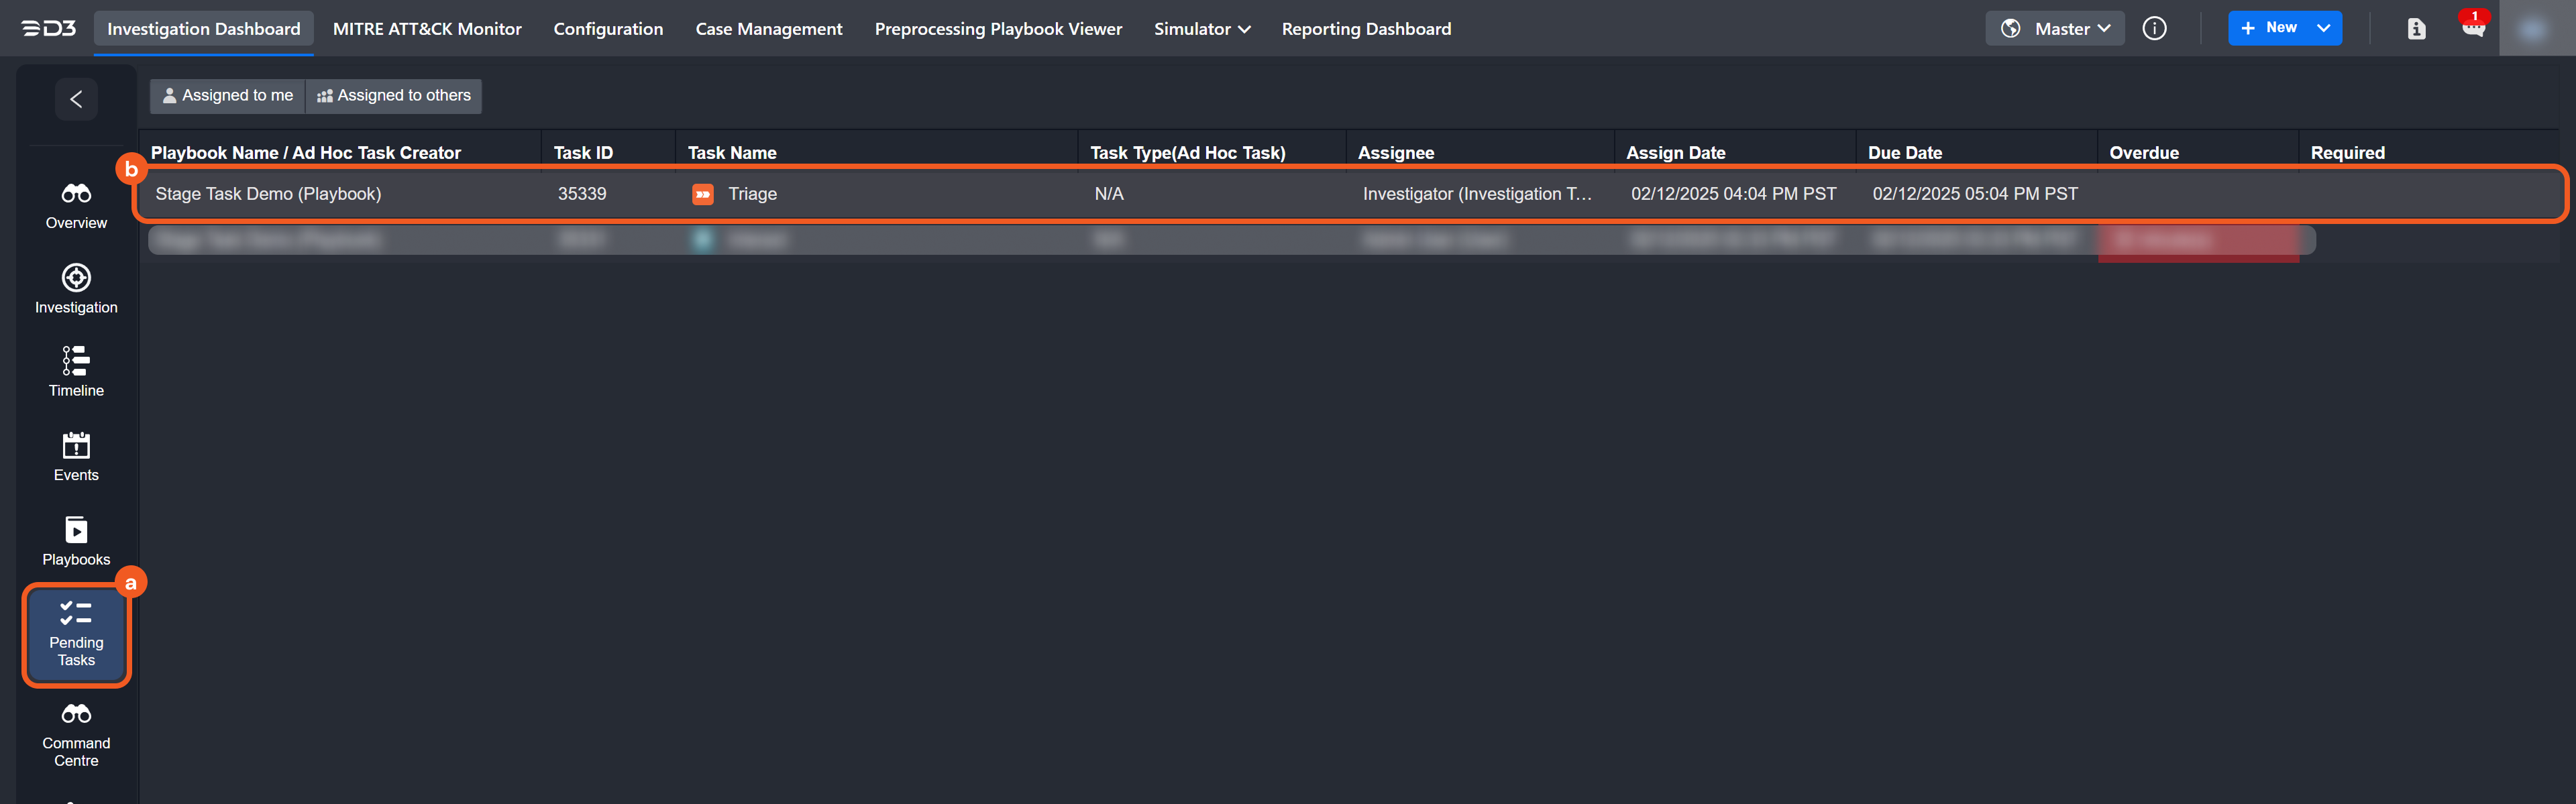The image size is (2576, 804).
Task: Open the Simulator dropdown menu
Action: click(1201, 29)
